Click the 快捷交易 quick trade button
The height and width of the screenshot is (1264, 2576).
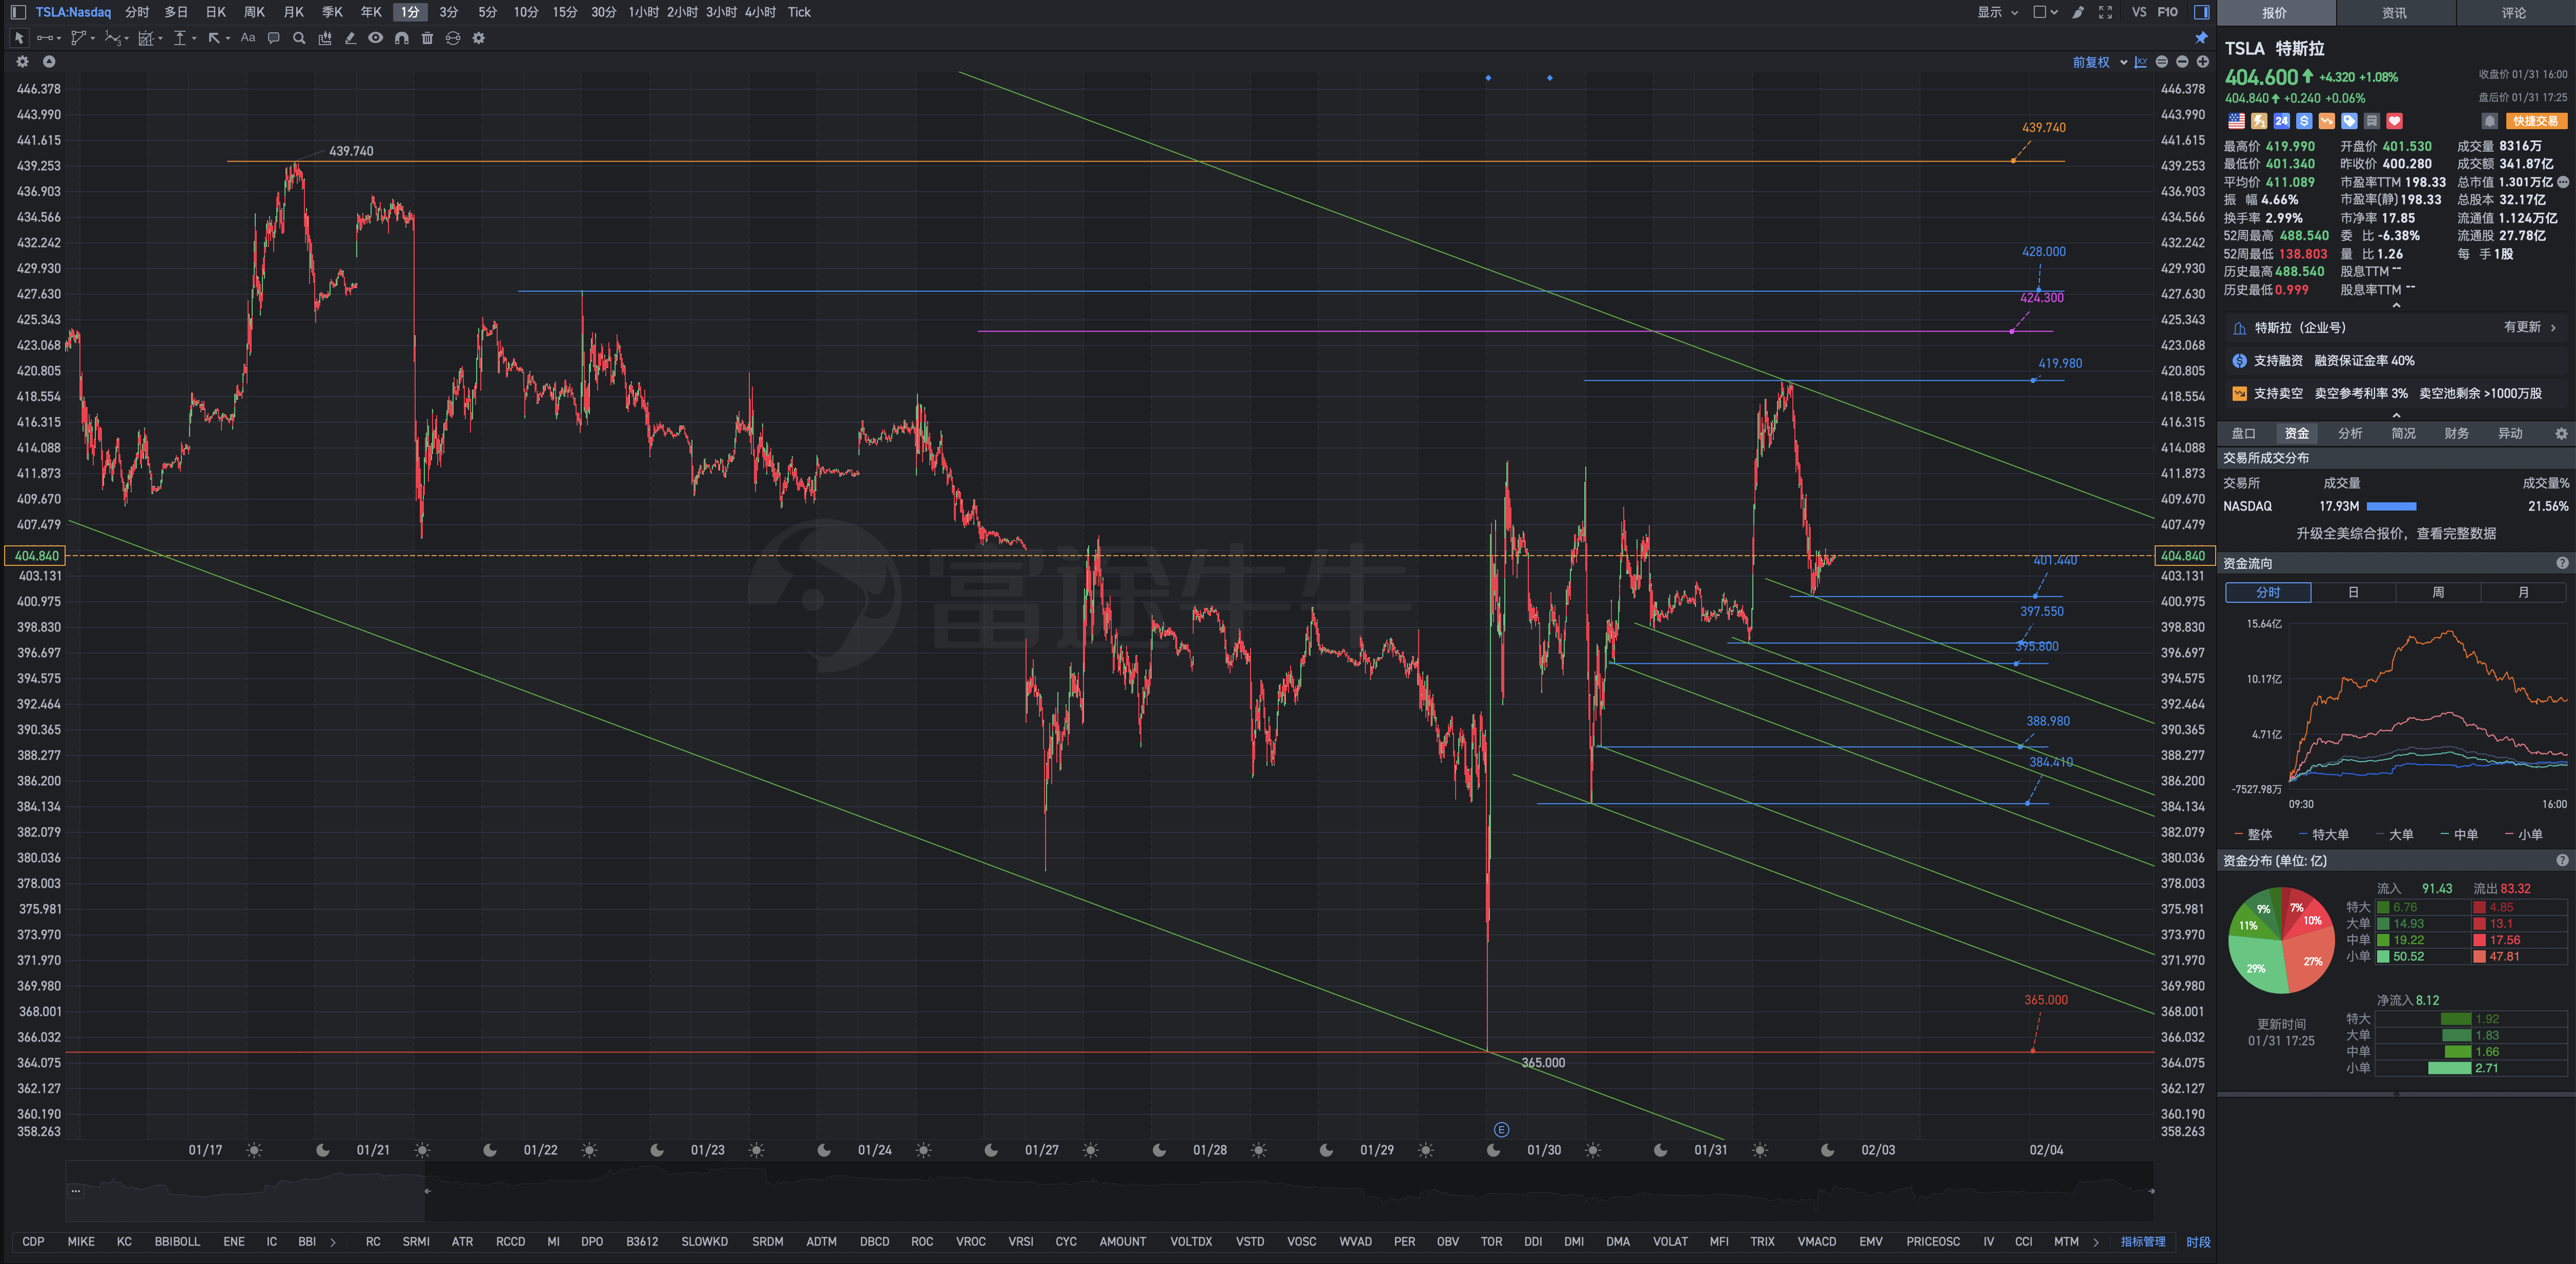tap(2536, 121)
